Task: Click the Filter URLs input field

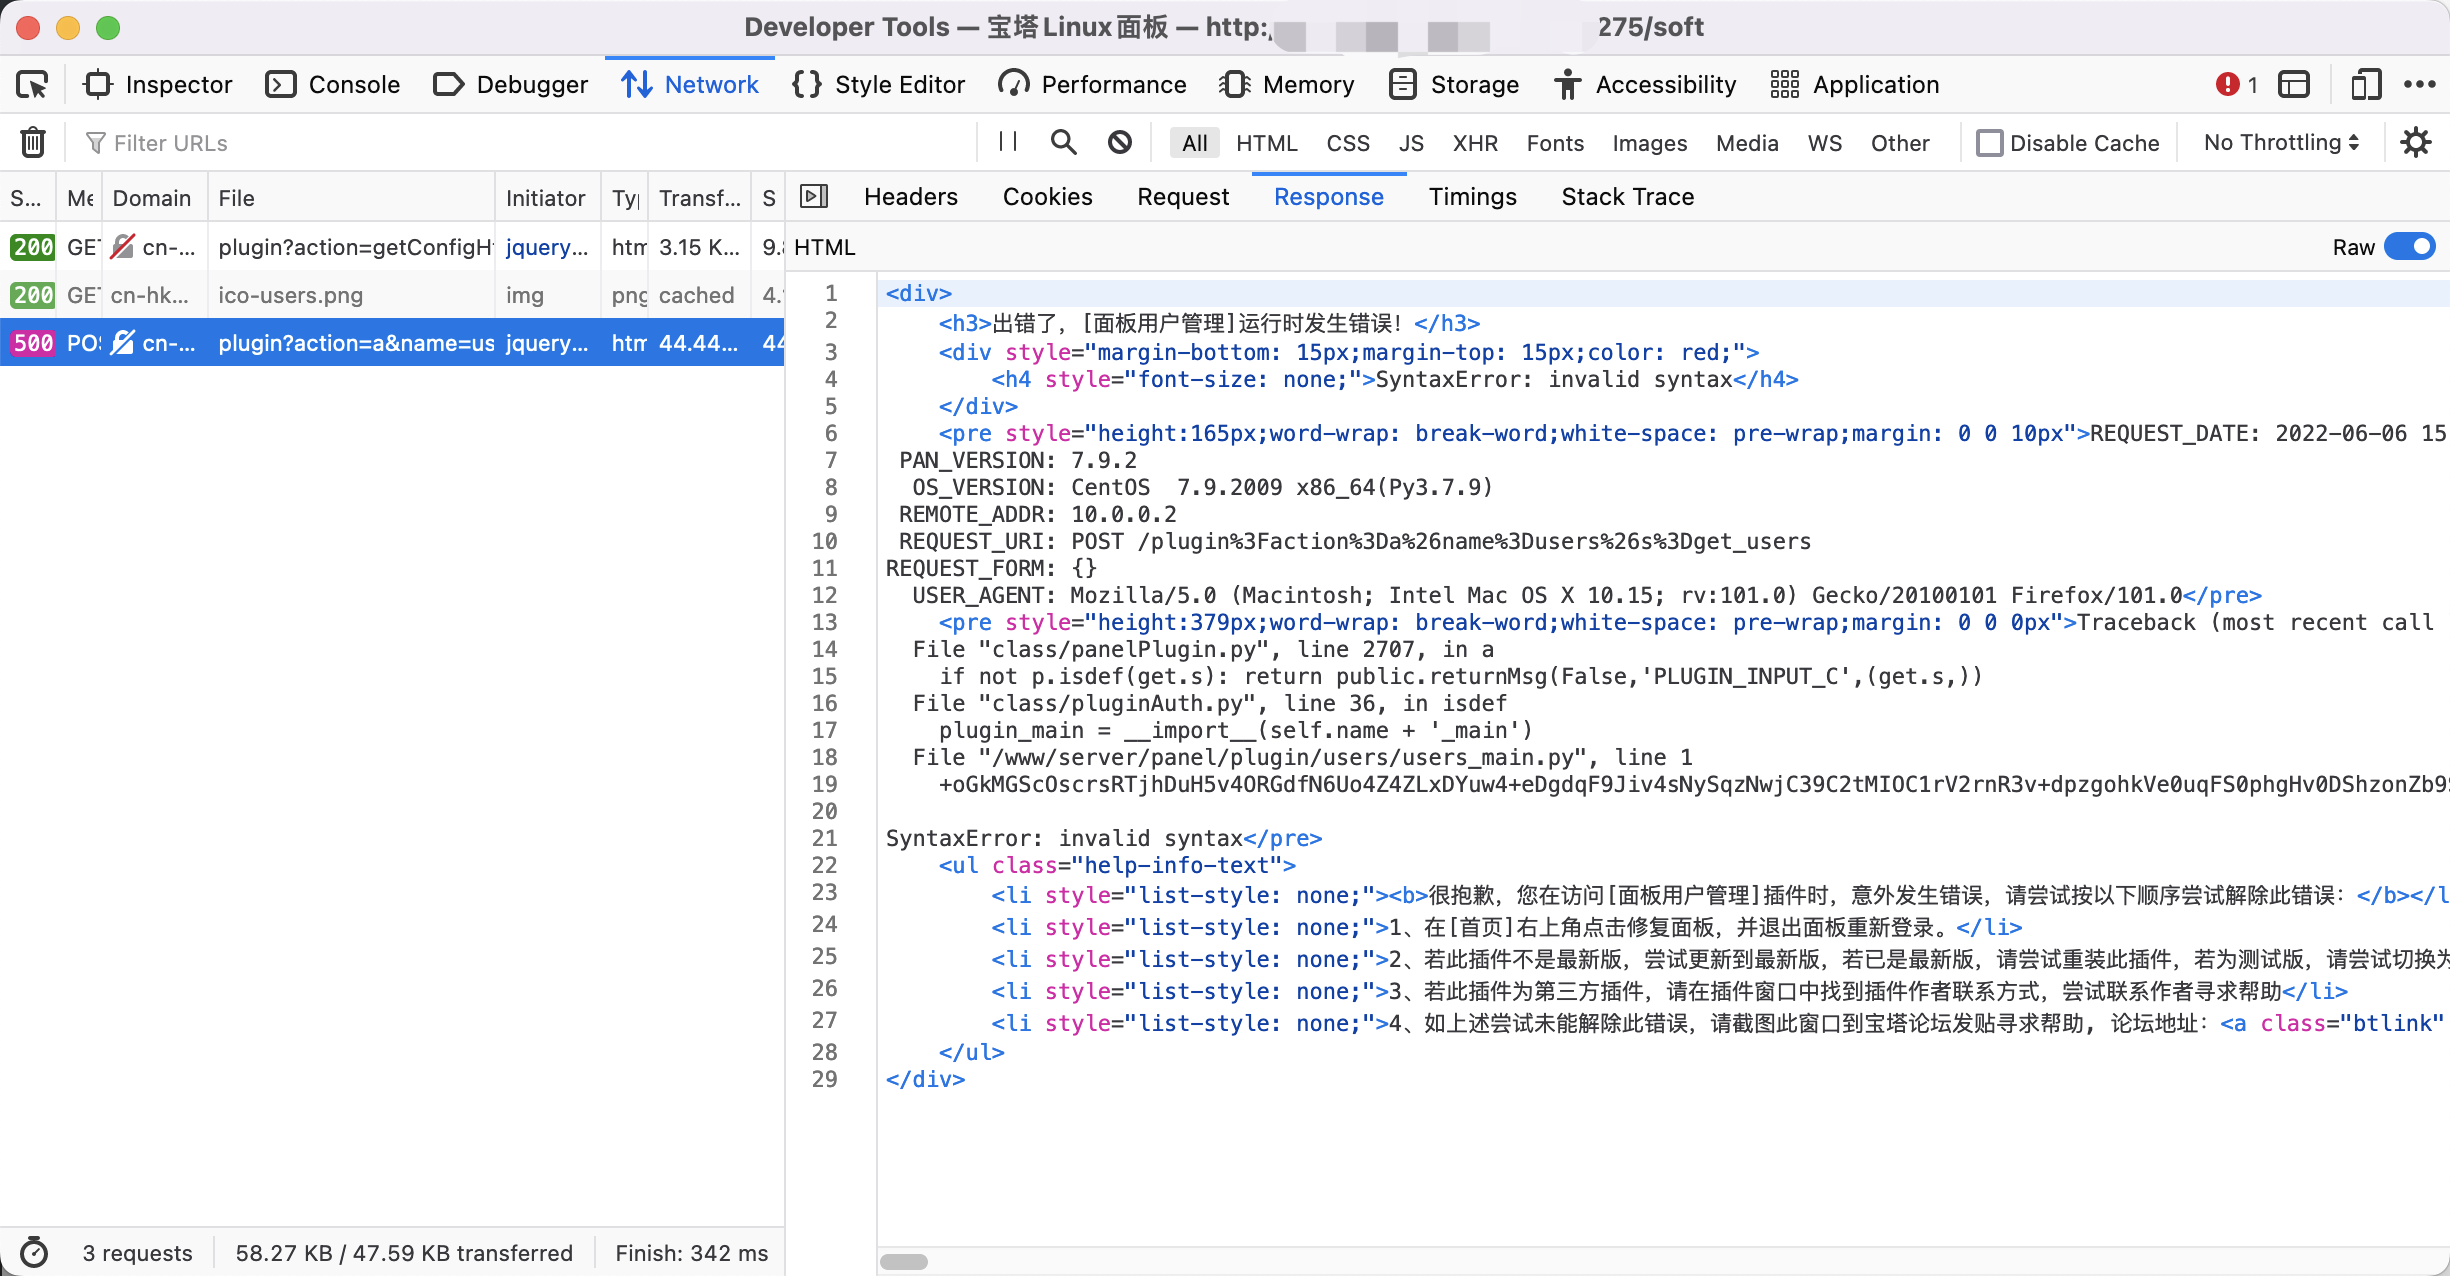Action: (300, 142)
